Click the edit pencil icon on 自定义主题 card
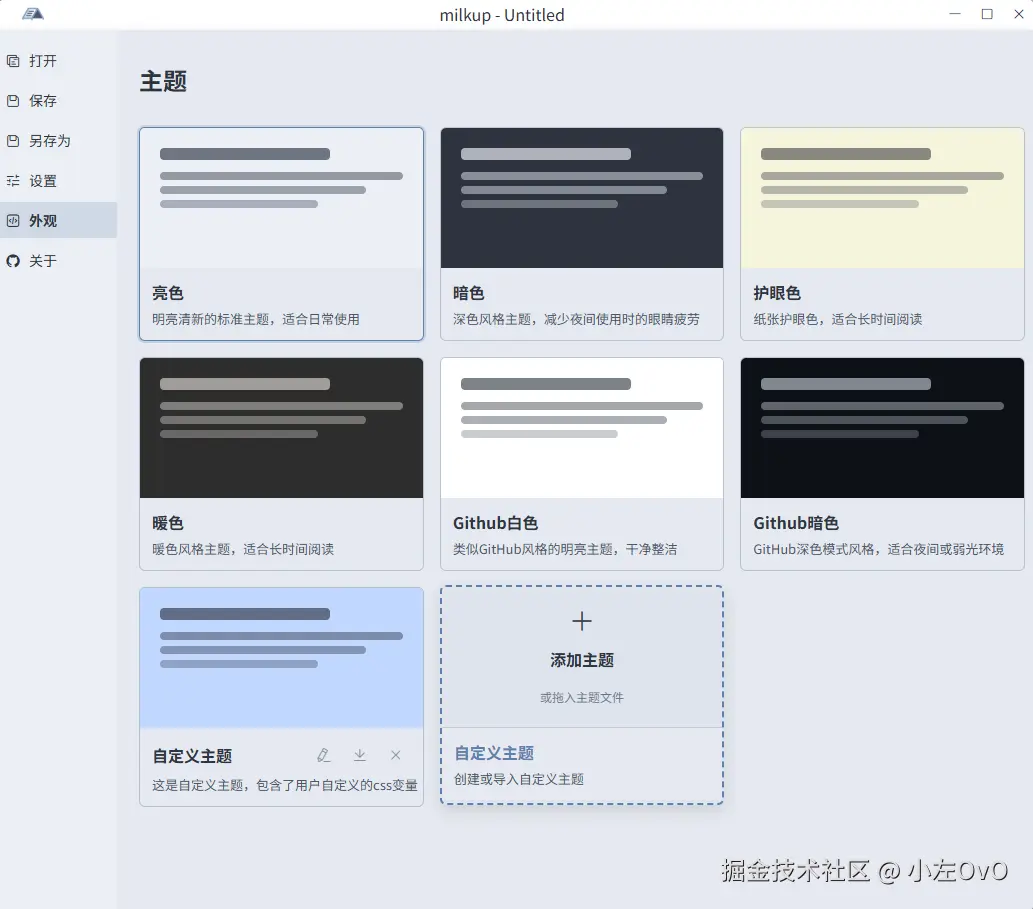 click(x=323, y=755)
